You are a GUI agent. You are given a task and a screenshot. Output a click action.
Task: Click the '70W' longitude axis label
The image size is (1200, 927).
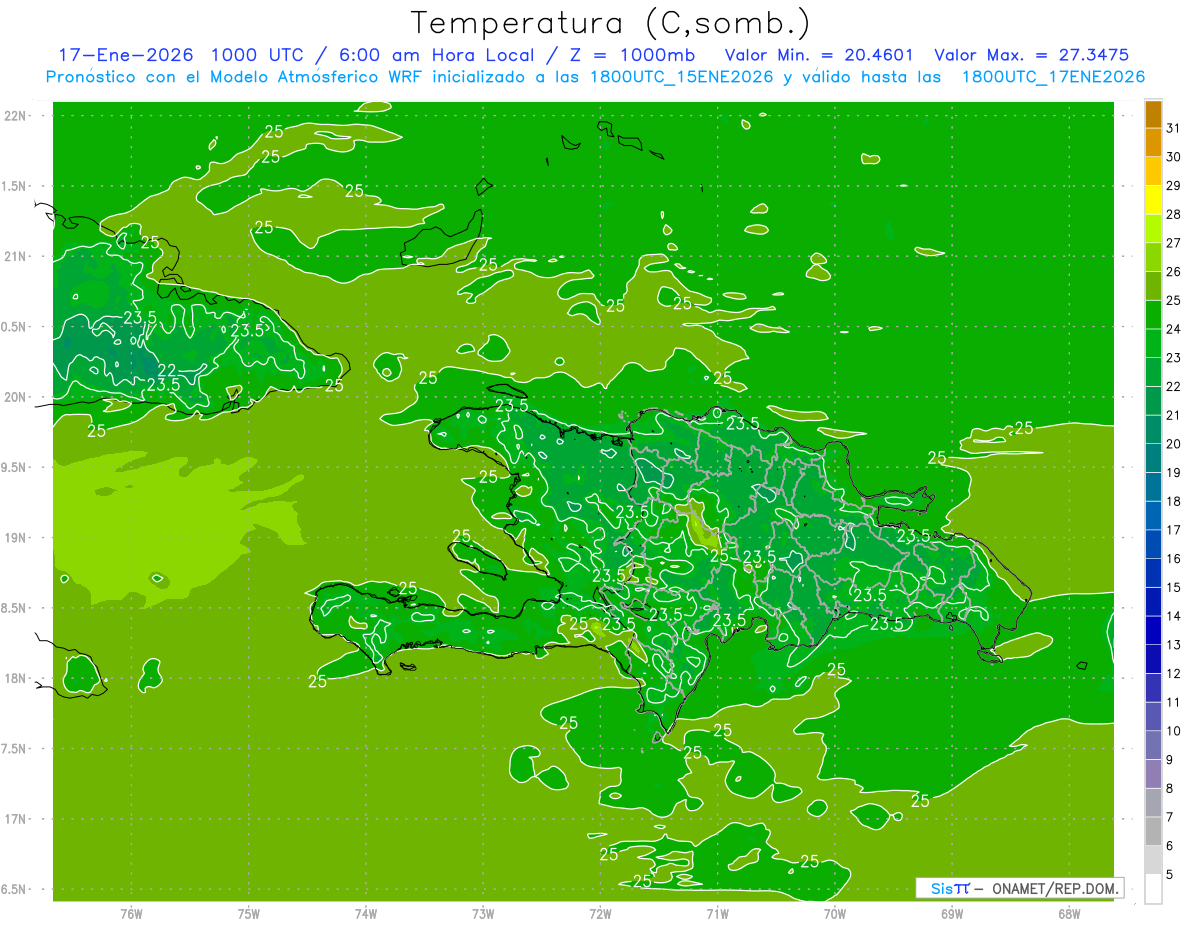[835, 914]
